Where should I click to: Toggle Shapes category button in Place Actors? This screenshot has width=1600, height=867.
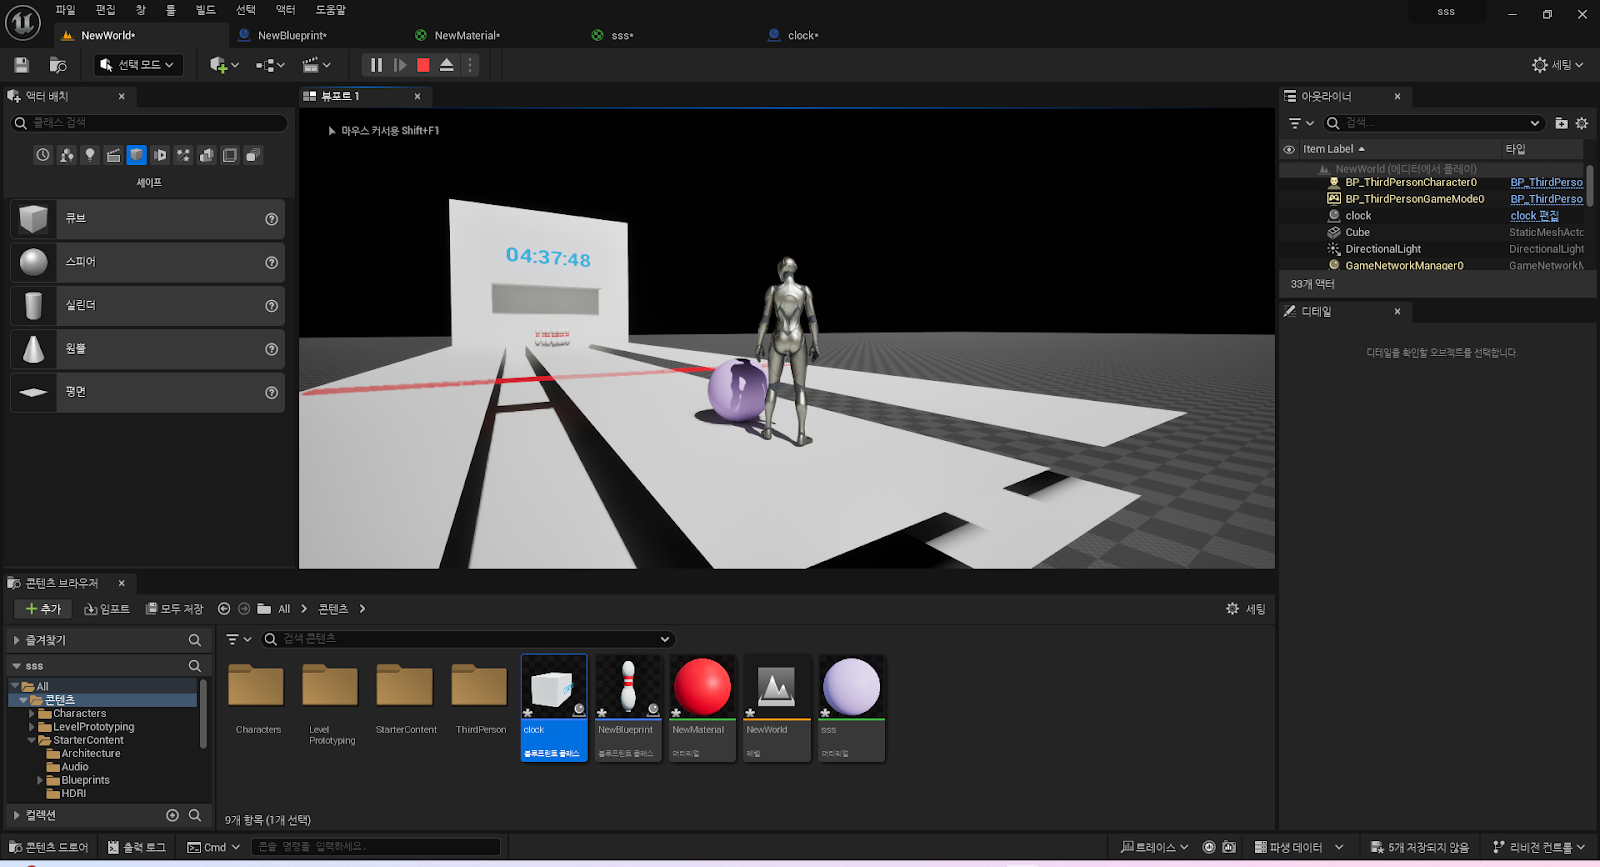[x=137, y=155]
